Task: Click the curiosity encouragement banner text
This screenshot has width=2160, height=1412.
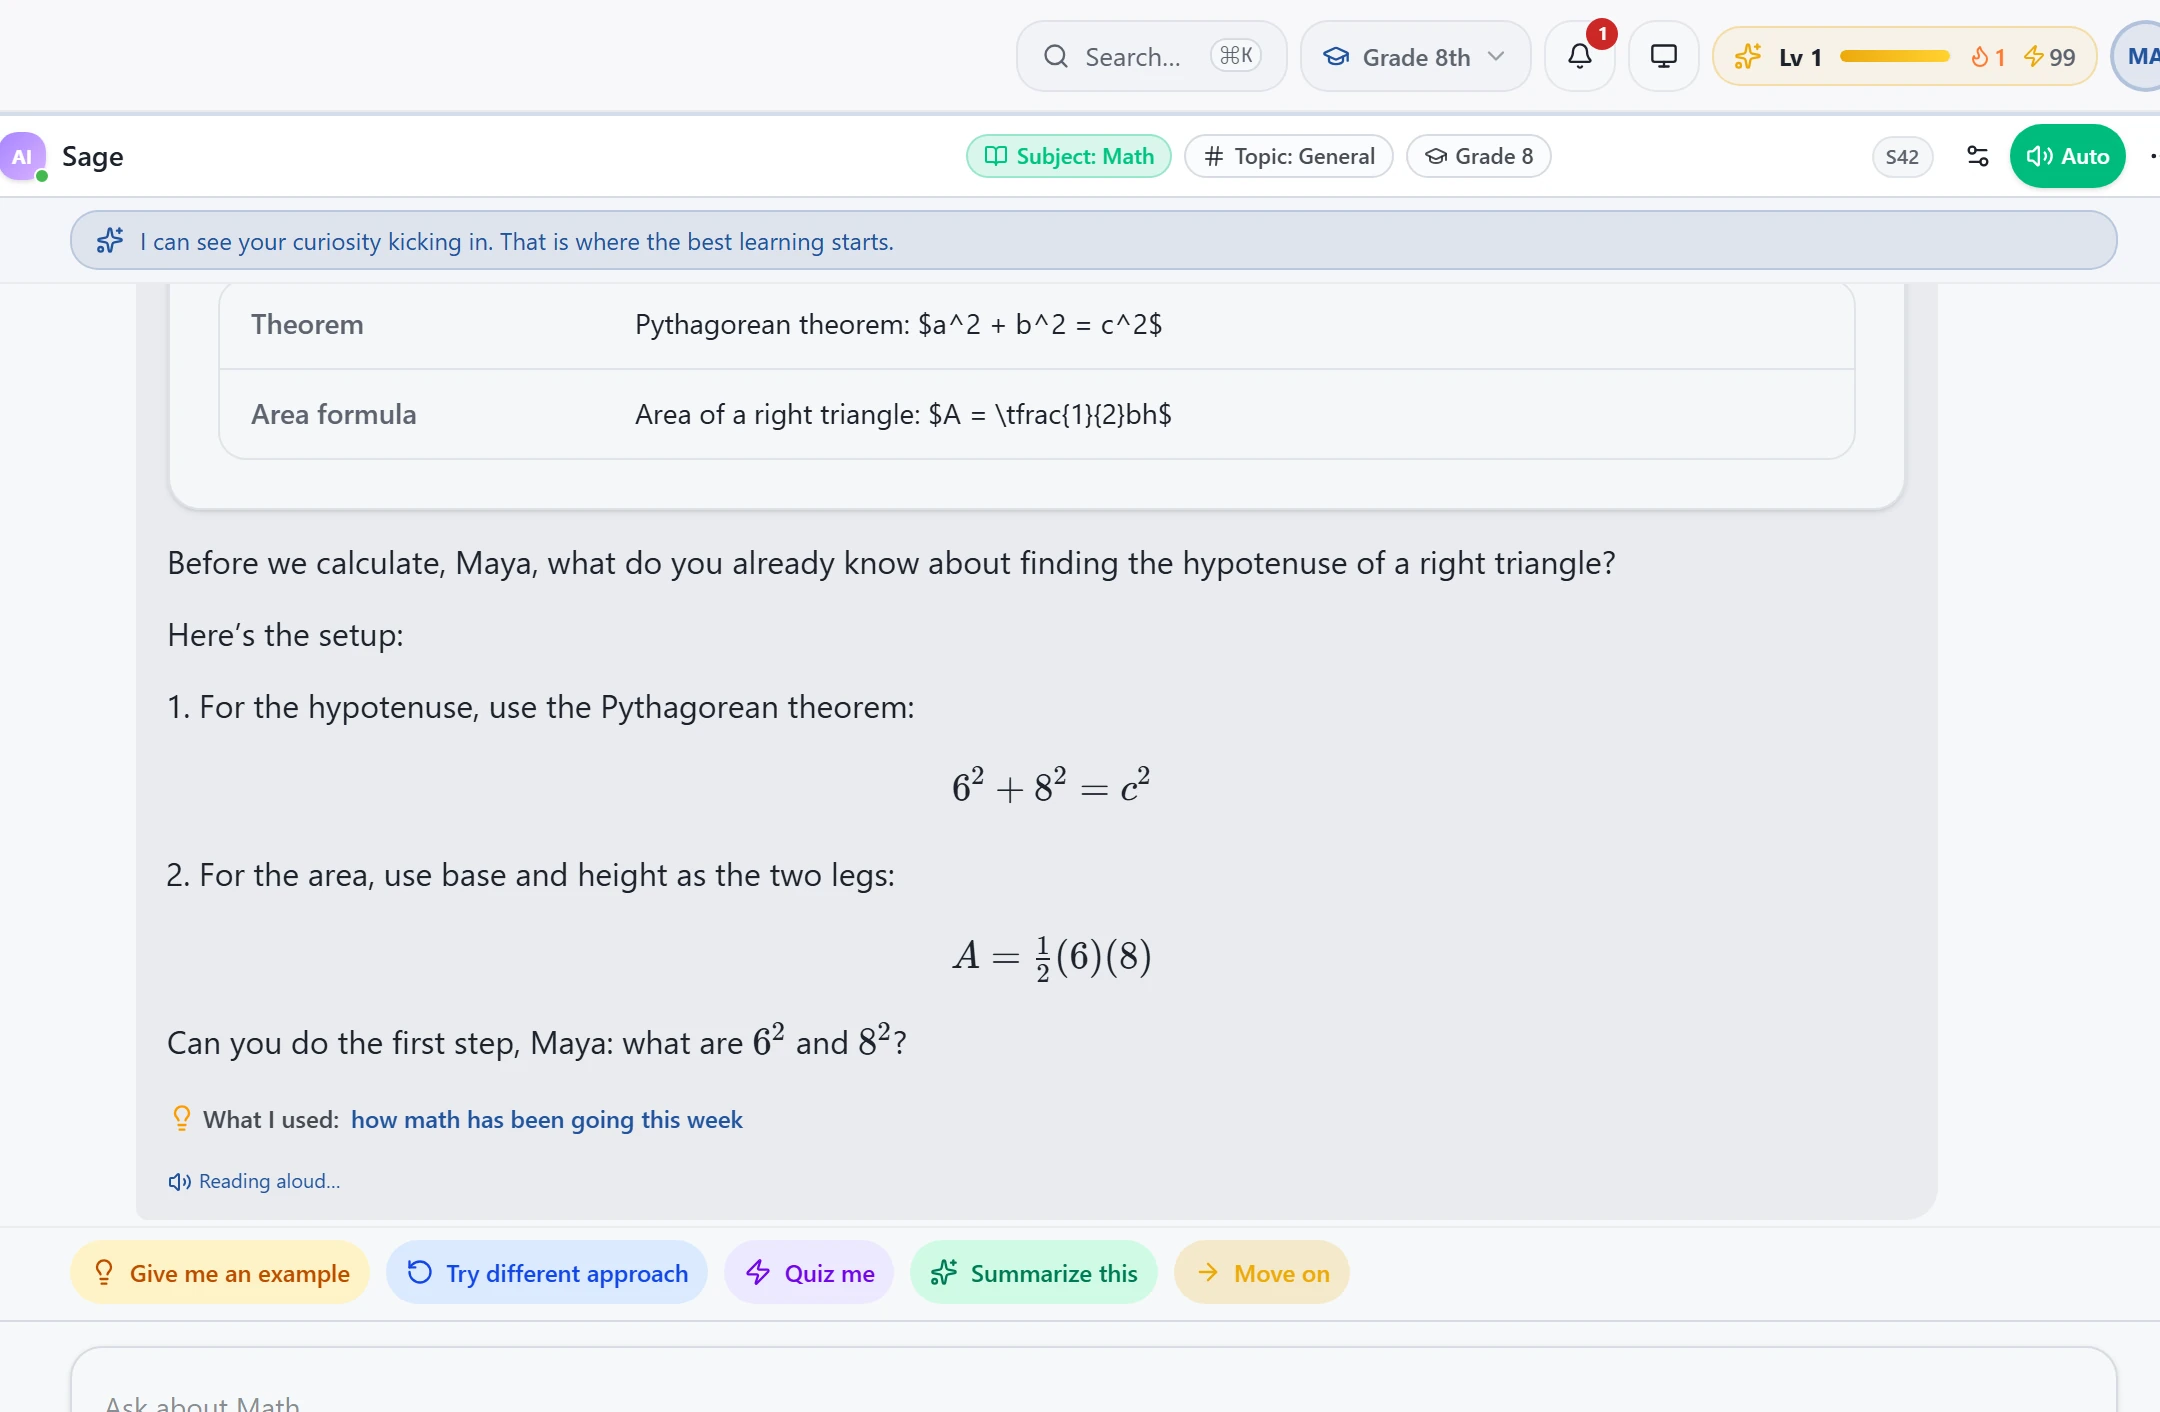Action: (517, 241)
